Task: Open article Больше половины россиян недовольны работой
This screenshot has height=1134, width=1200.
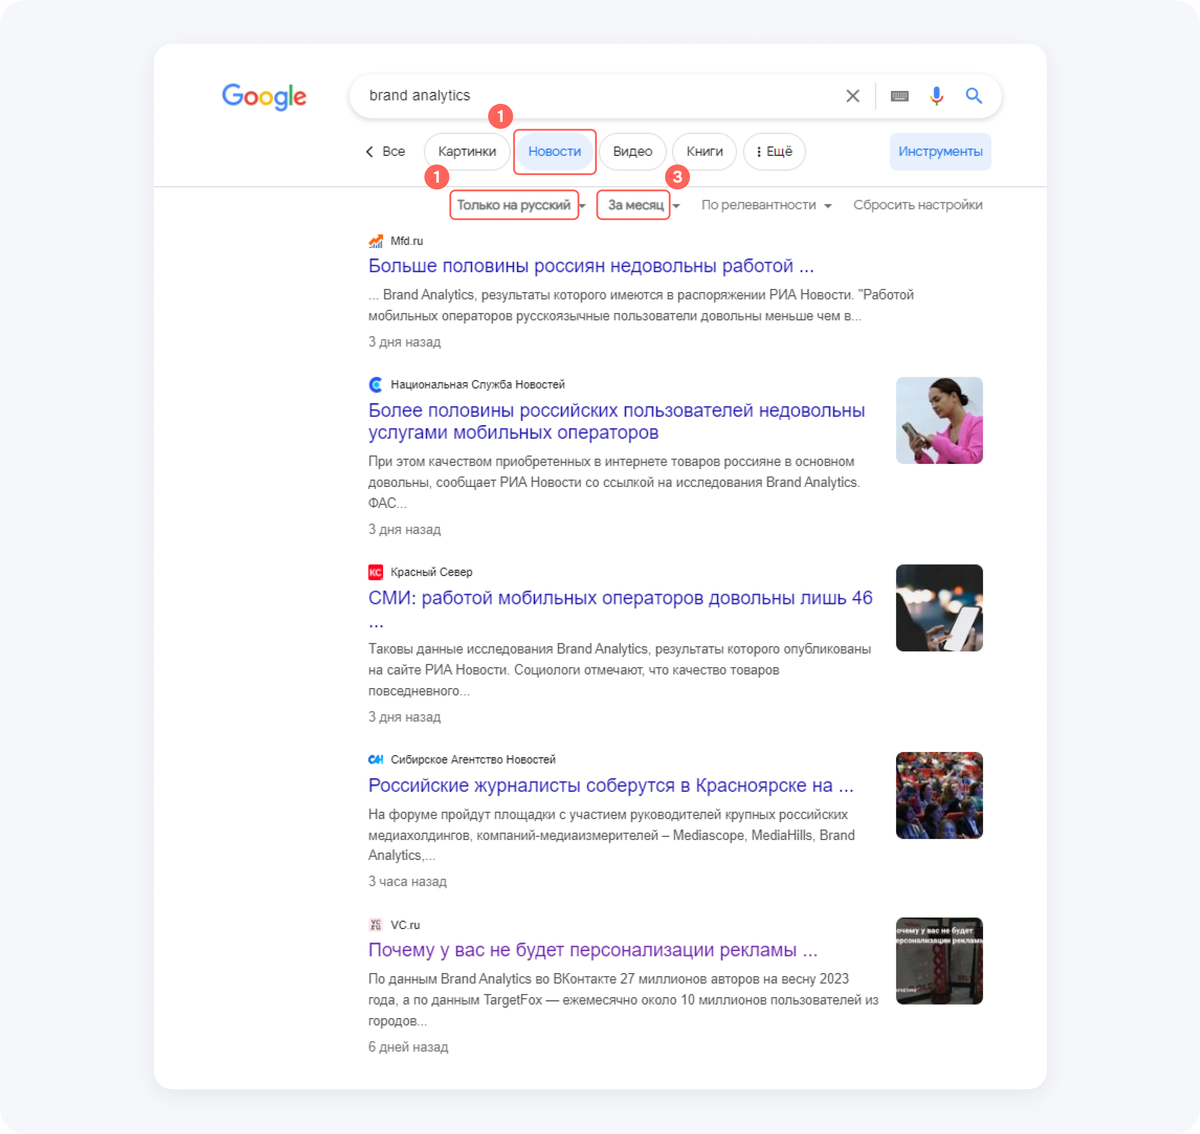Action: tap(591, 266)
